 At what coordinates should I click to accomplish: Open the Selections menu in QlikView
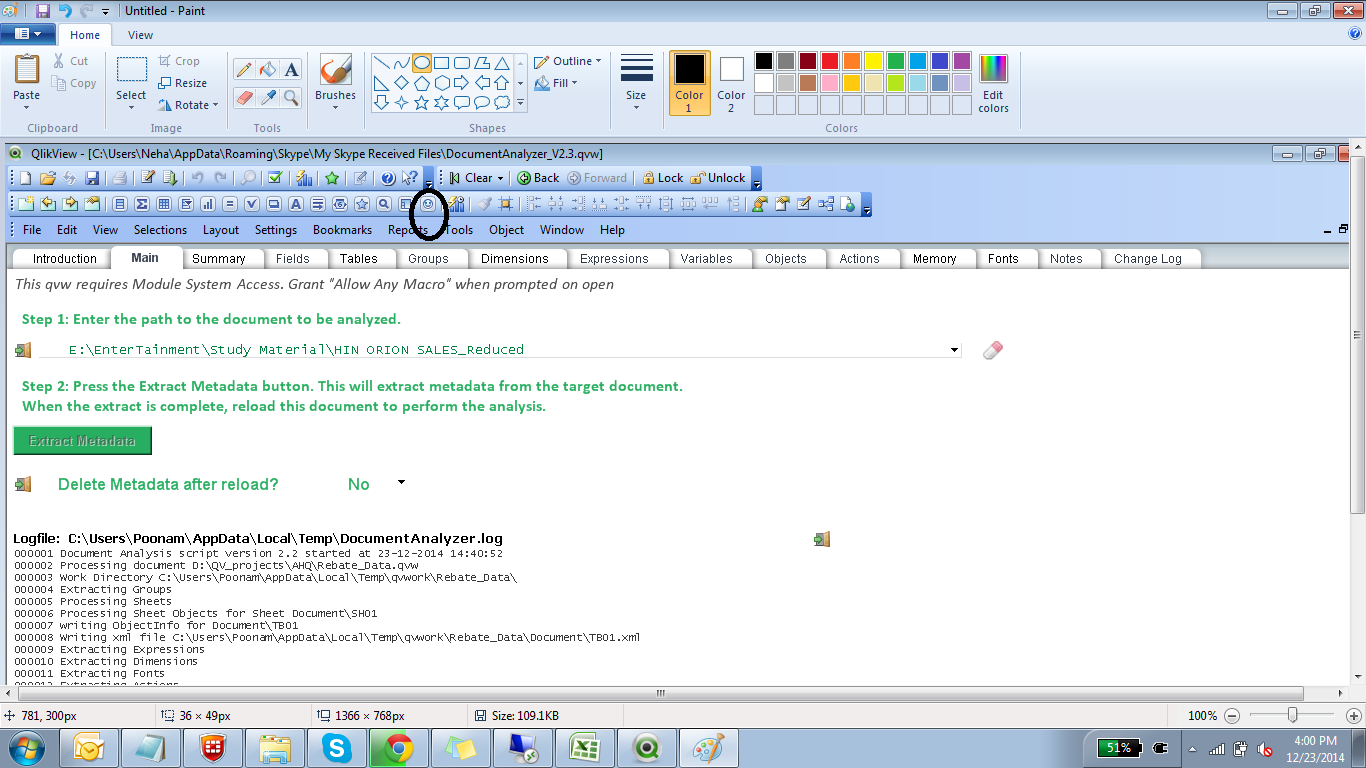tap(160, 230)
